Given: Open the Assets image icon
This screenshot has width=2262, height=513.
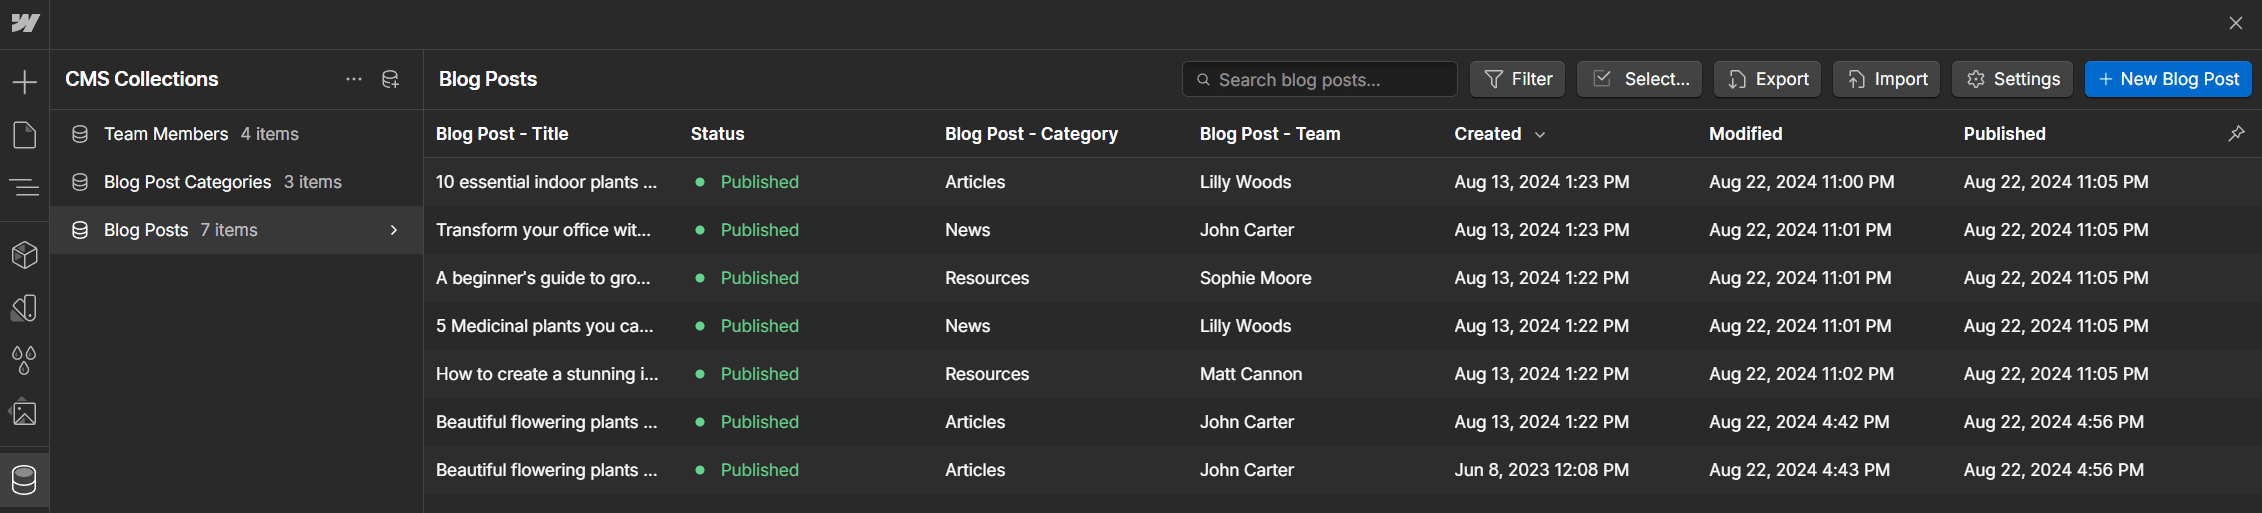Looking at the screenshot, I should (25, 412).
